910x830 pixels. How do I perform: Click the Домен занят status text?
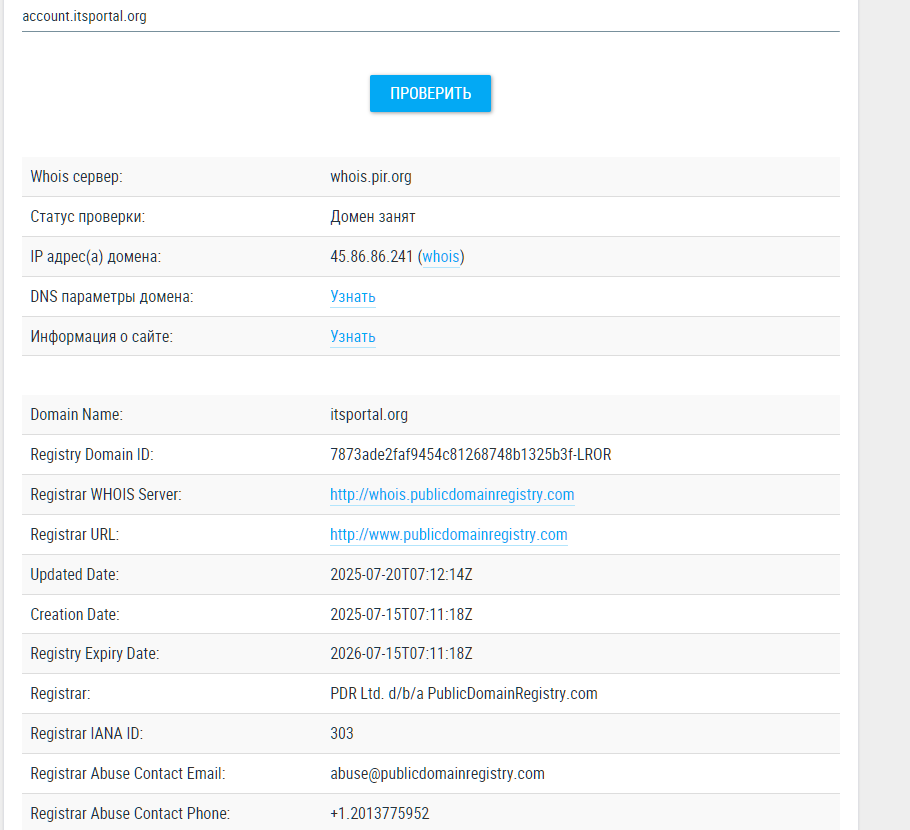pos(373,217)
